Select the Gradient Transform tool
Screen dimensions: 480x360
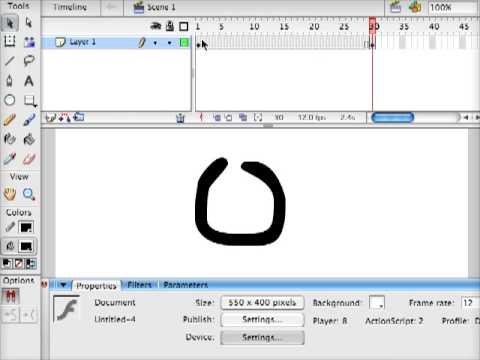click(29, 42)
